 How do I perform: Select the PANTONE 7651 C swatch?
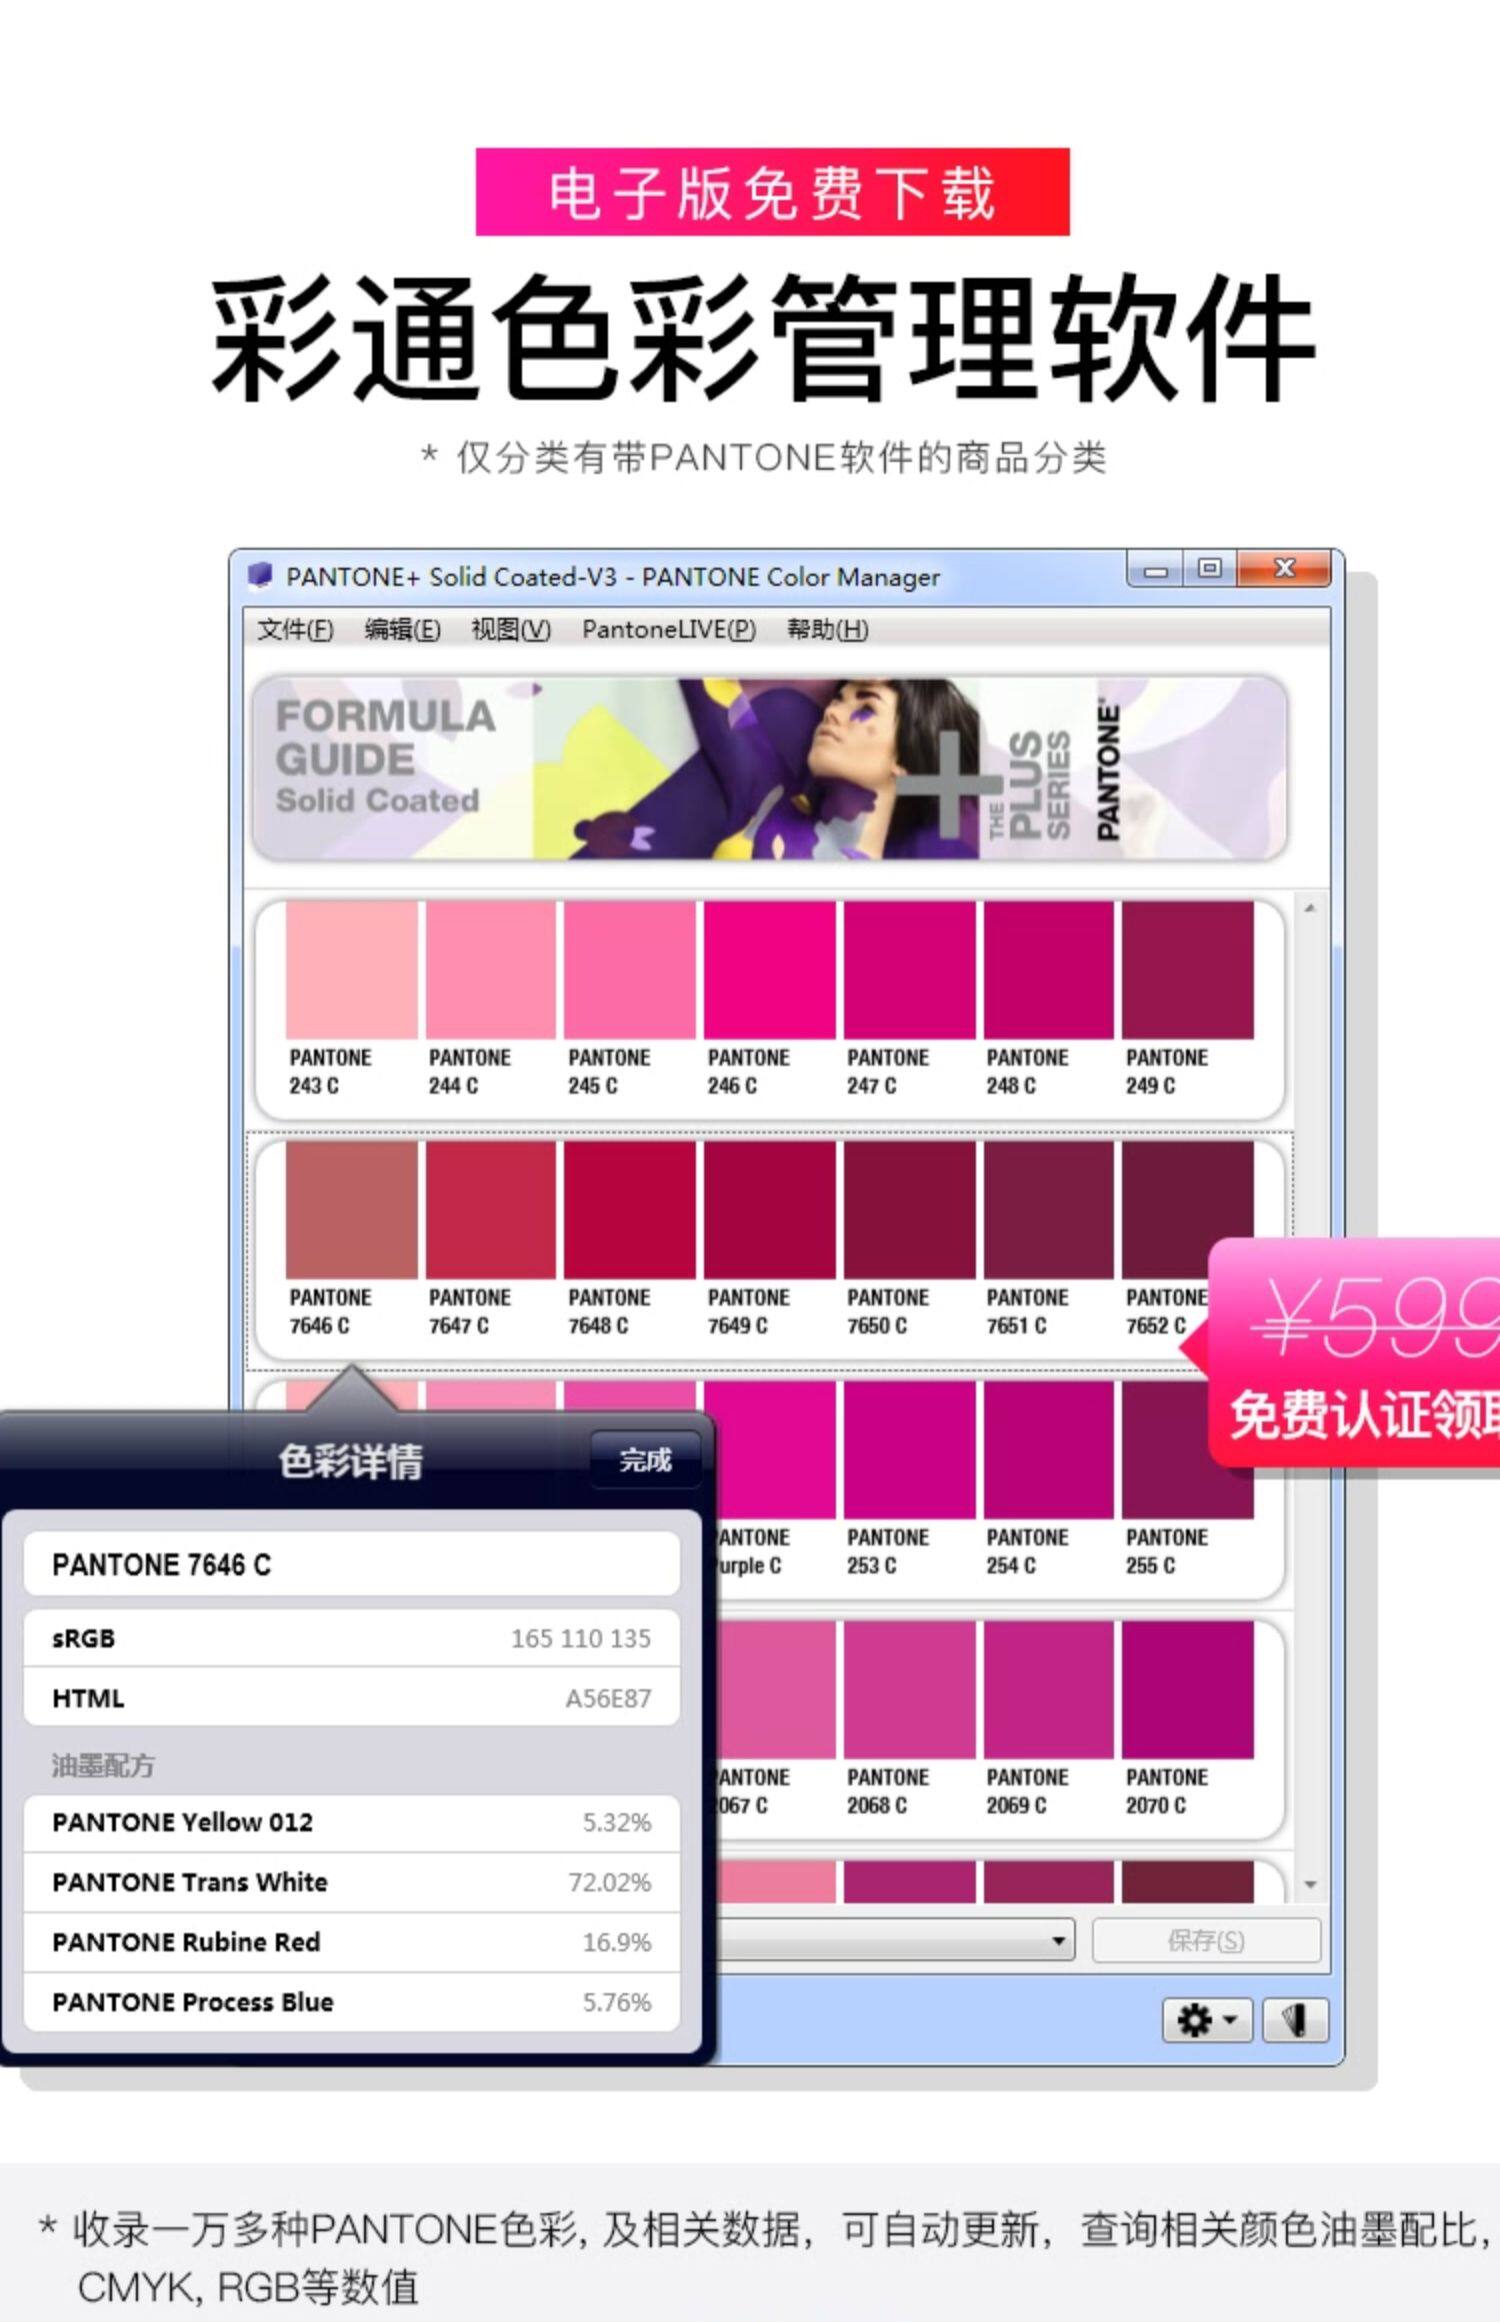[1048, 1210]
